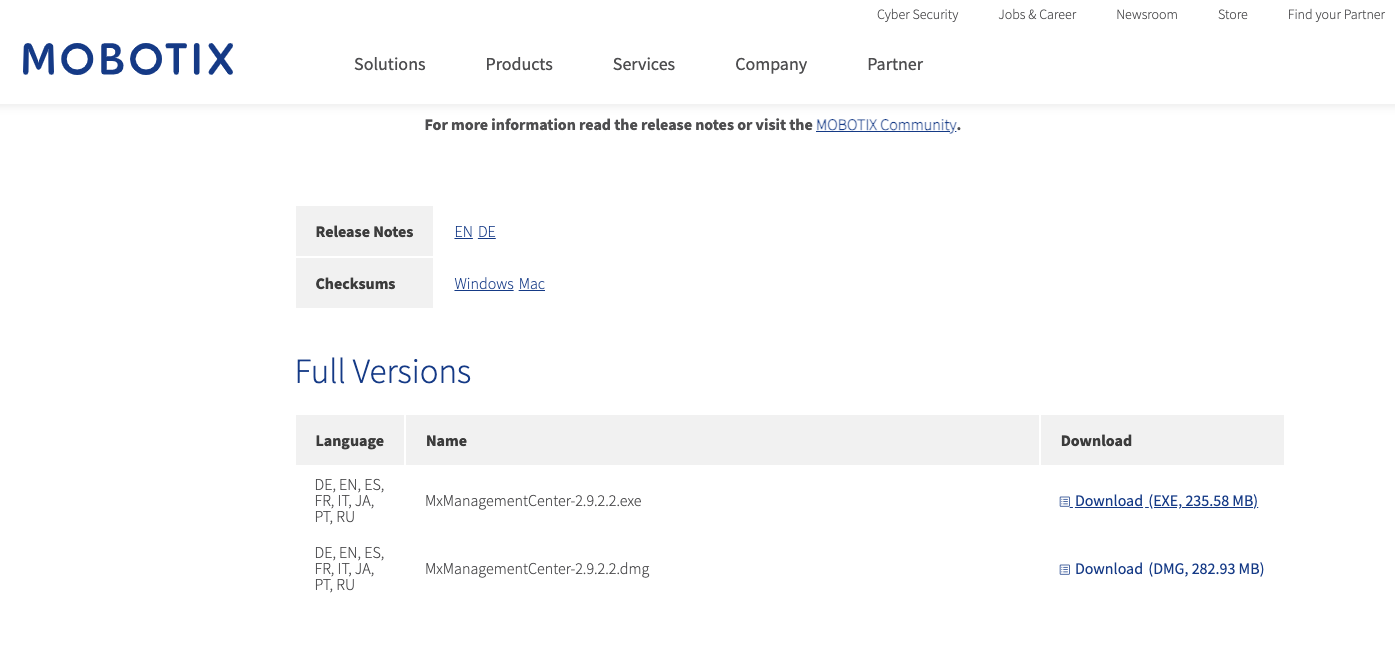Click the MOBOTIX logo
1395x657 pixels.
pyautogui.click(x=128, y=59)
